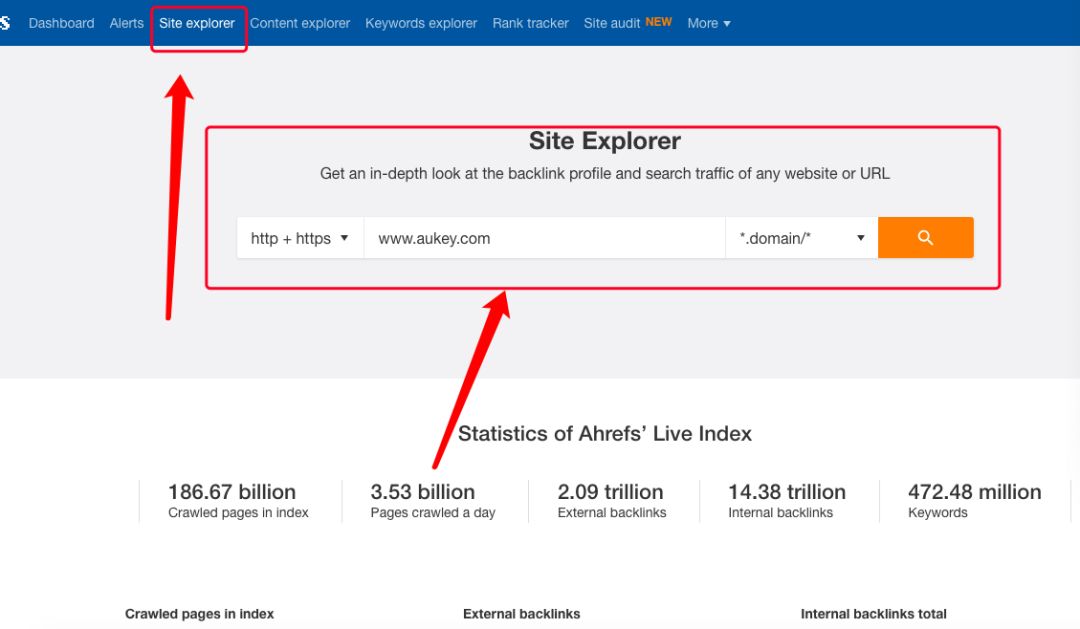Navigate to Rank tracker
The height and width of the screenshot is (629, 1080).
pyautogui.click(x=530, y=23)
